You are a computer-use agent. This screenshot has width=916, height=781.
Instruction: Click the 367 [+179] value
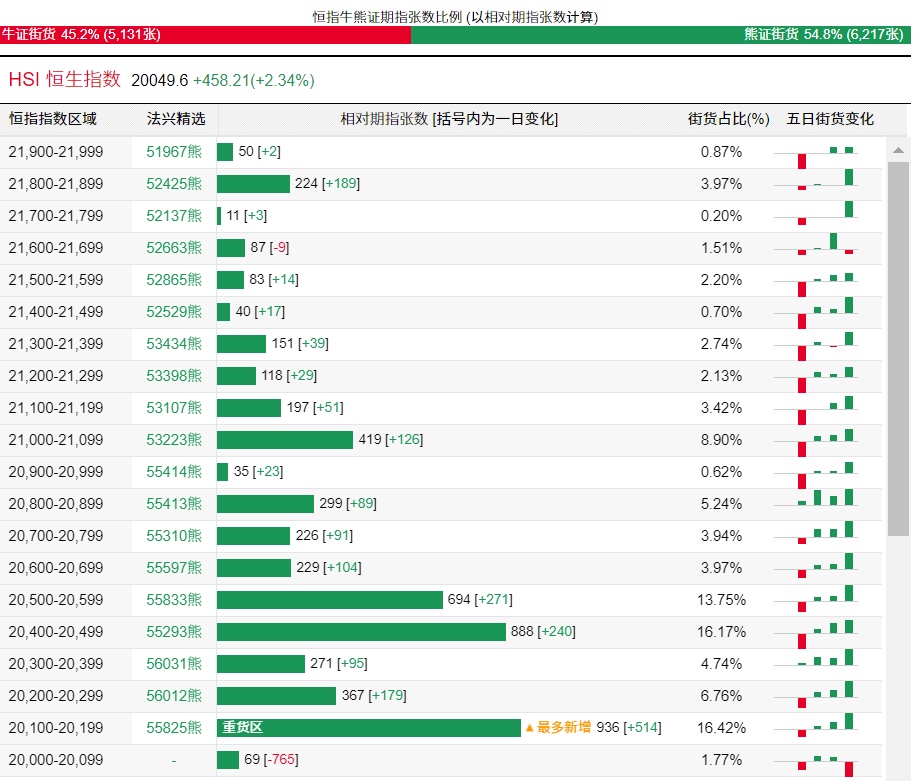pyautogui.click(x=374, y=695)
